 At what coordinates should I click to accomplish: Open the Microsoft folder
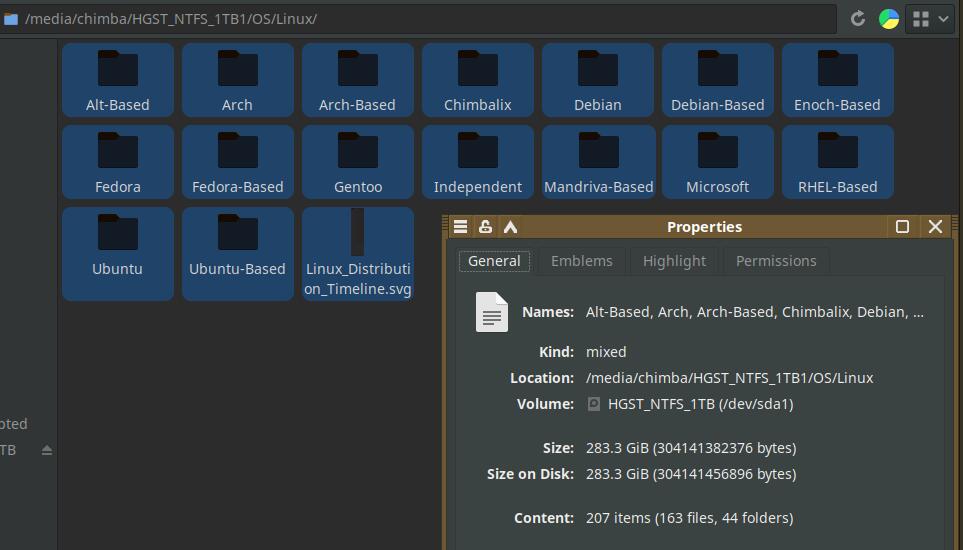click(717, 162)
